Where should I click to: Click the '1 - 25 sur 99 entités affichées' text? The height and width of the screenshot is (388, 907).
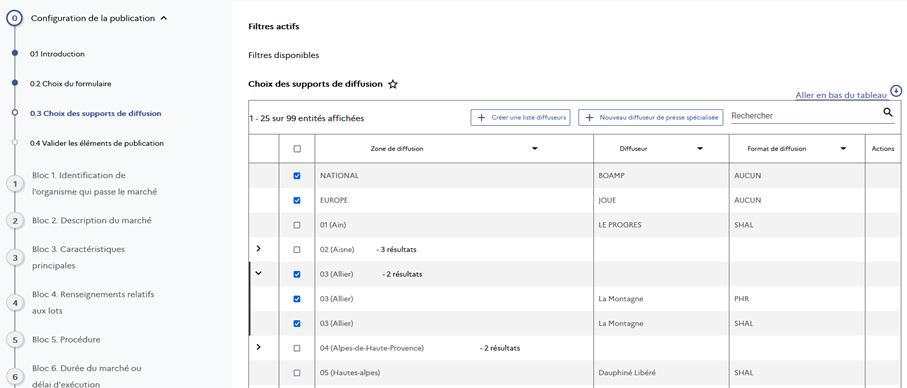coord(307,118)
